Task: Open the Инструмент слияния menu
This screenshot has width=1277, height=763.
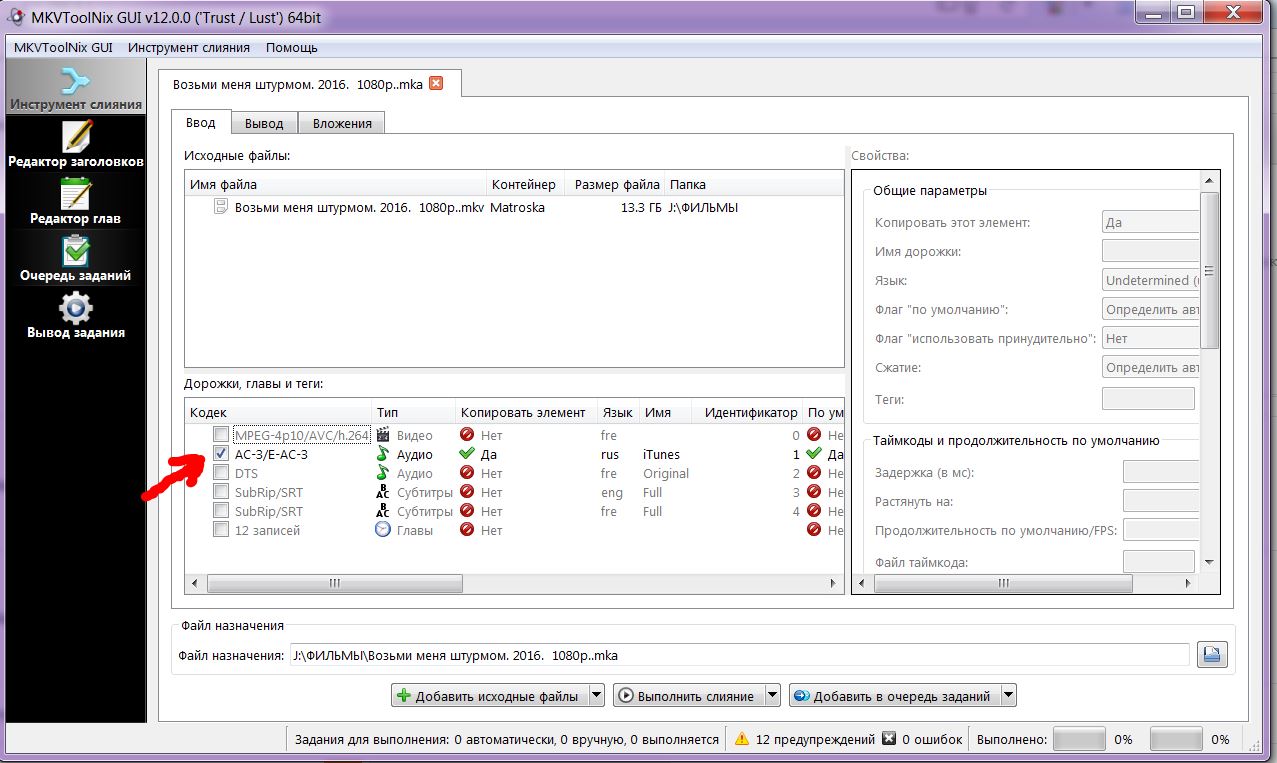Action: pyautogui.click(x=189, y=47)
